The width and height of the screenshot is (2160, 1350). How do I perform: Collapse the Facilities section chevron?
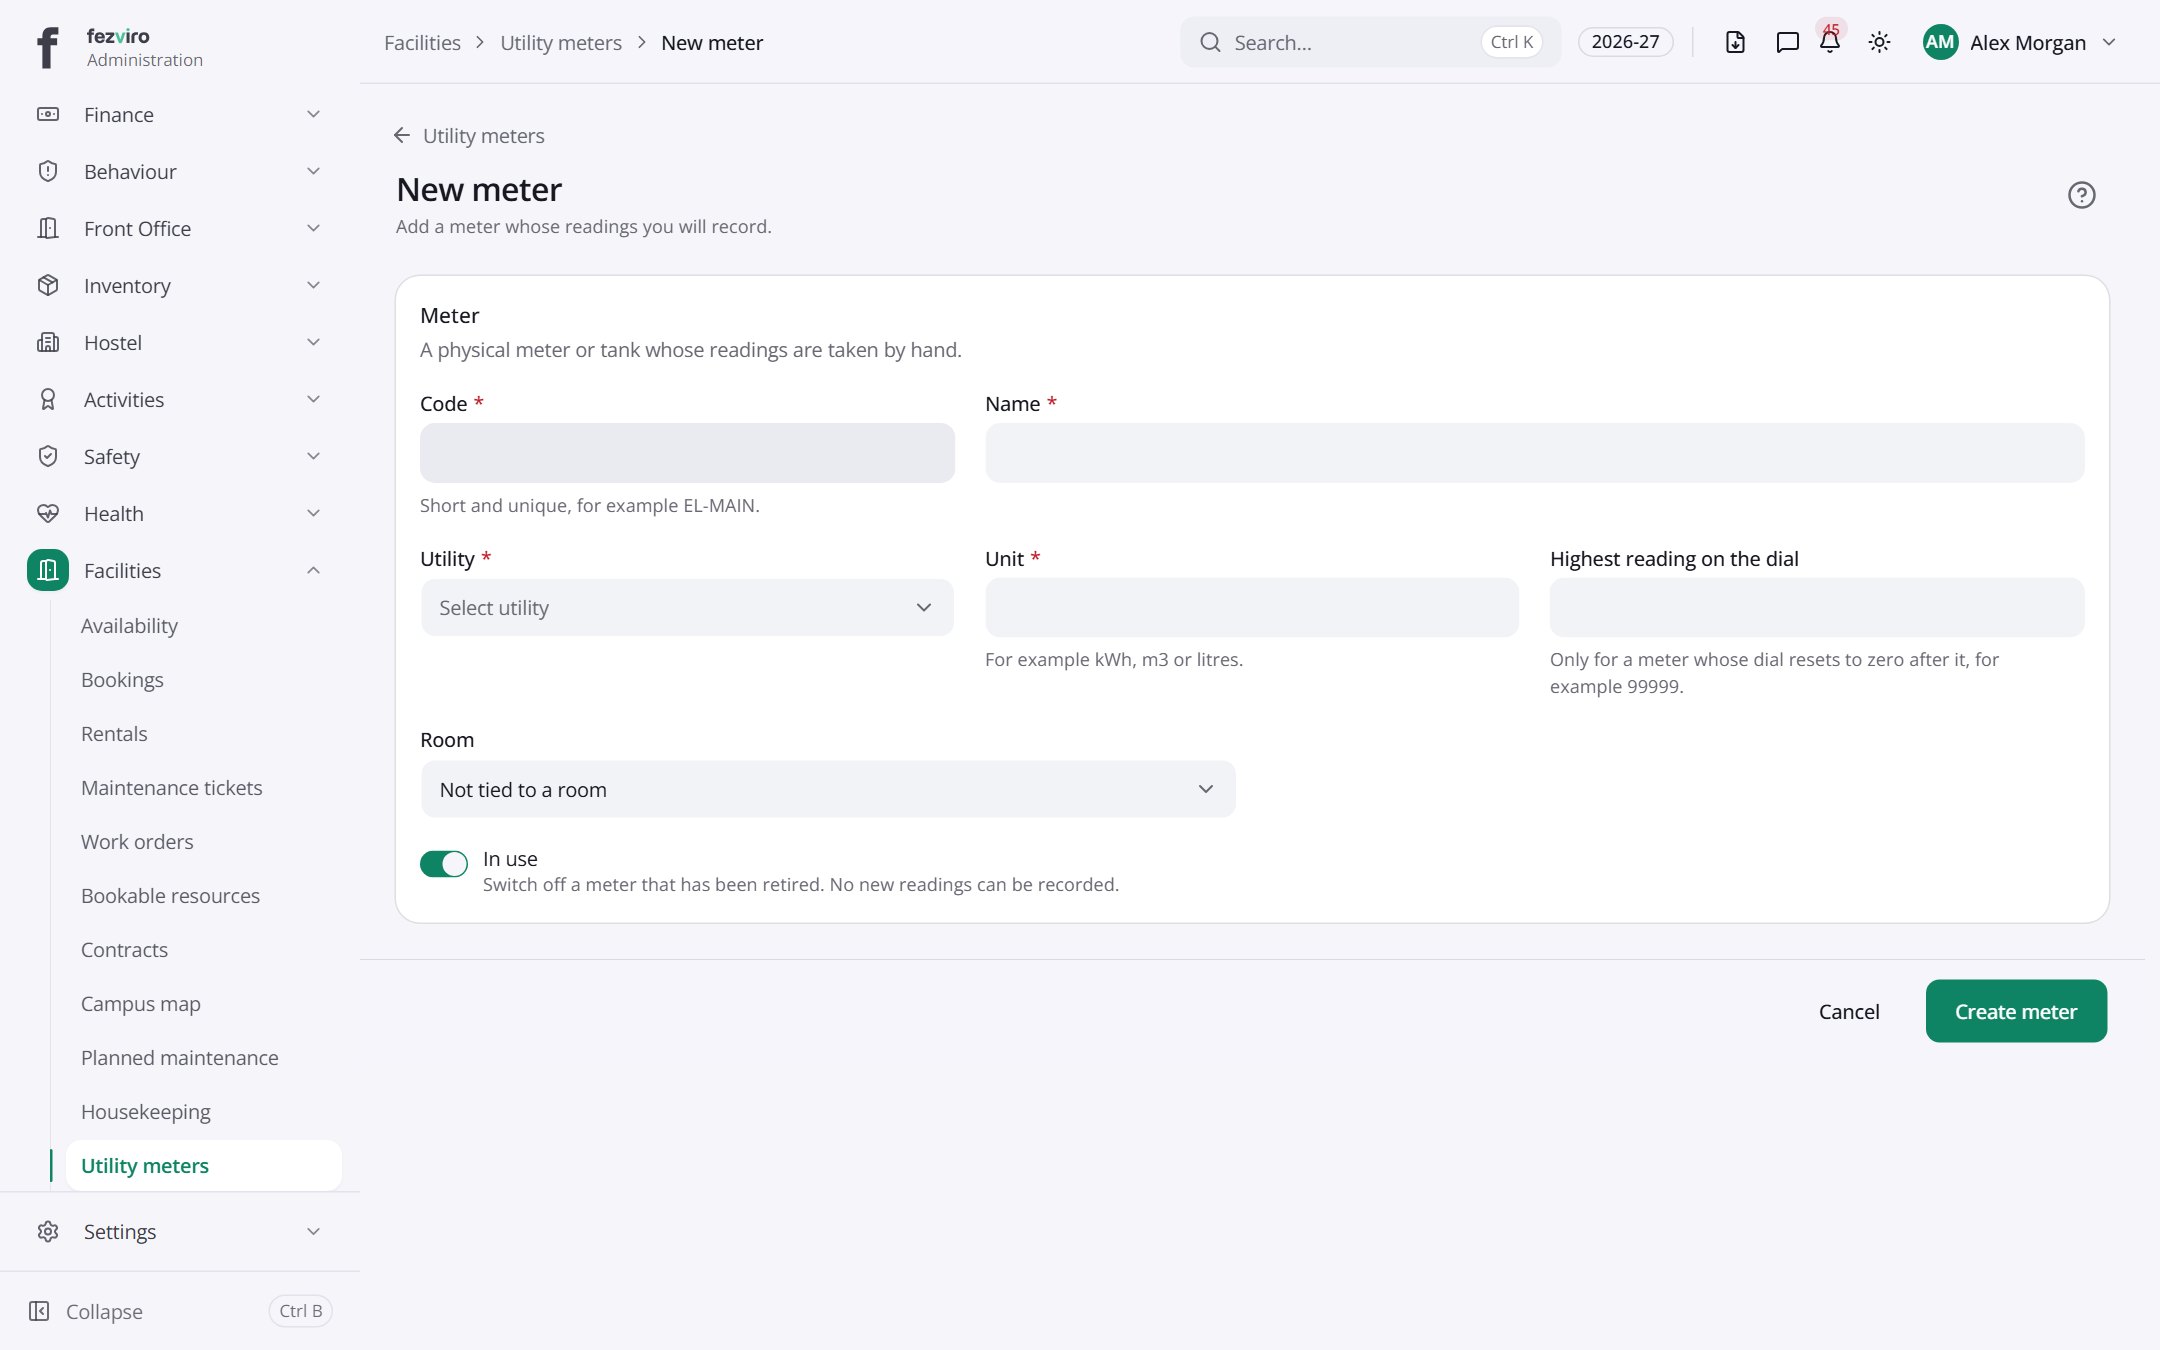(x=313, y=570)
